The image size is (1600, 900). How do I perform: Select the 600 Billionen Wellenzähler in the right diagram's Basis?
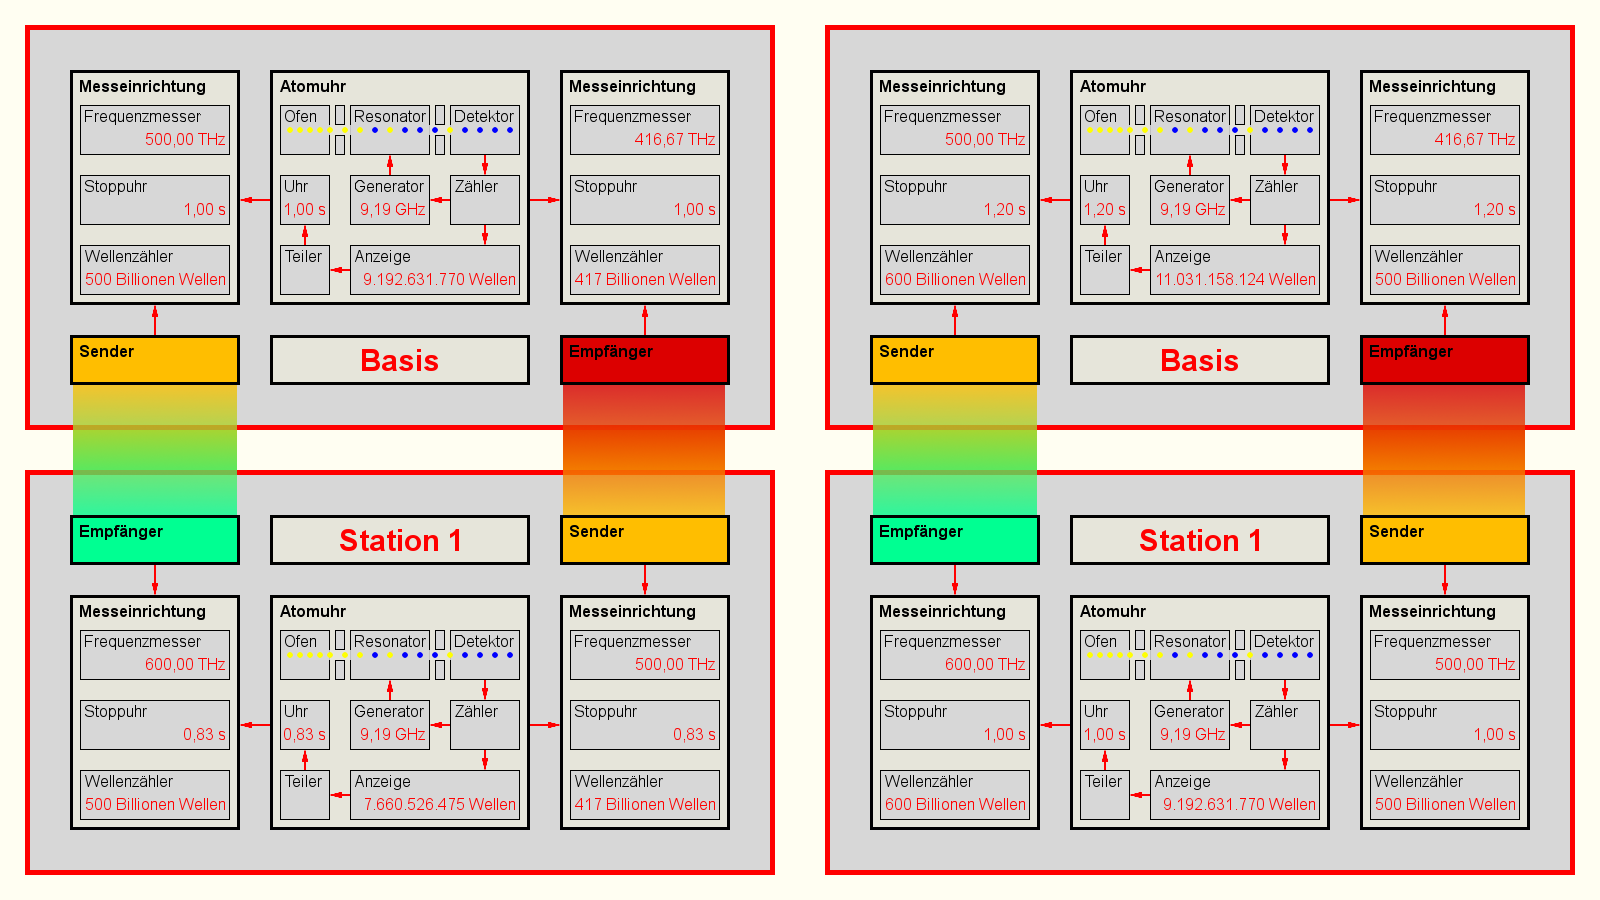pyautogui.click(x=955, y=270)
